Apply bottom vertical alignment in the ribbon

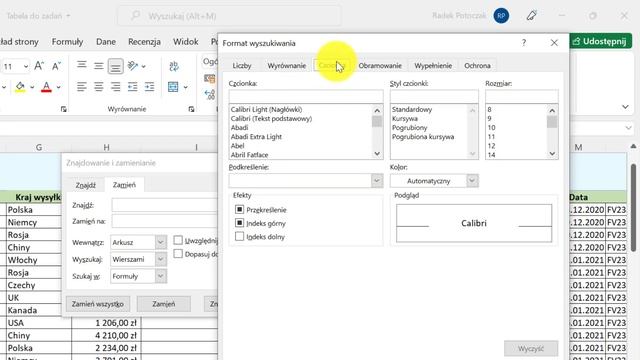(x=116, y=66)
